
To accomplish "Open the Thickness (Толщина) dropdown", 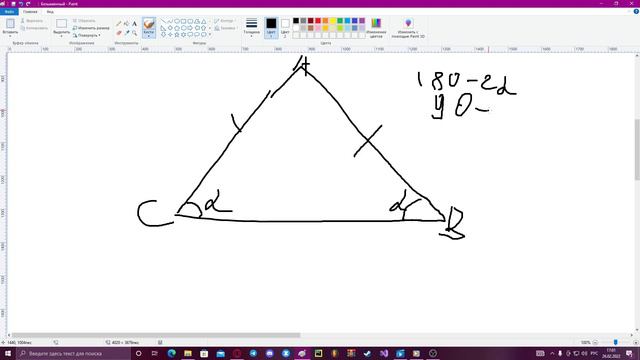I will click(x=251, y=27).
